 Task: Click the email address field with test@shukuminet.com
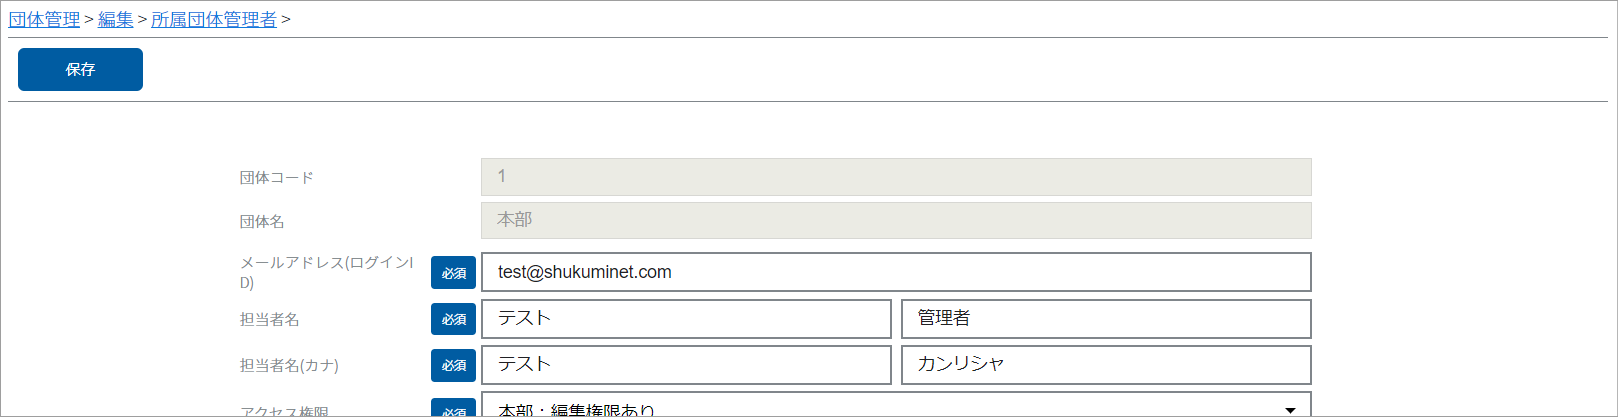pyautogui.click(x=896, y=272)
